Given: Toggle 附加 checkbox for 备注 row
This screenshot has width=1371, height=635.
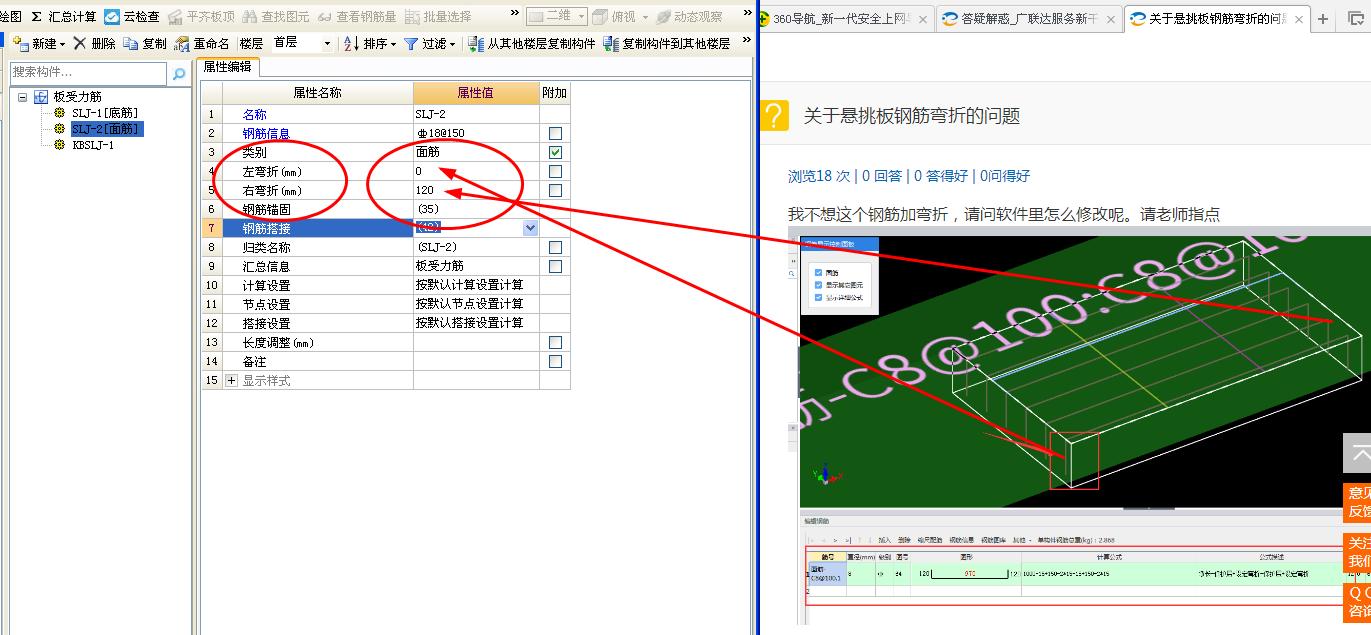Looking at the screenshot, I should 555,361.
